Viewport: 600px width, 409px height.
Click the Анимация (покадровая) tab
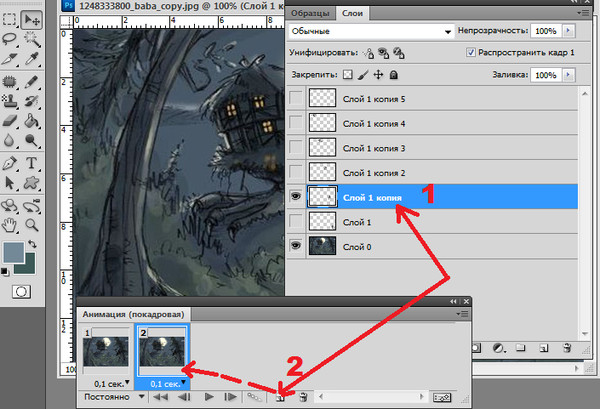[x=134, y=314]
